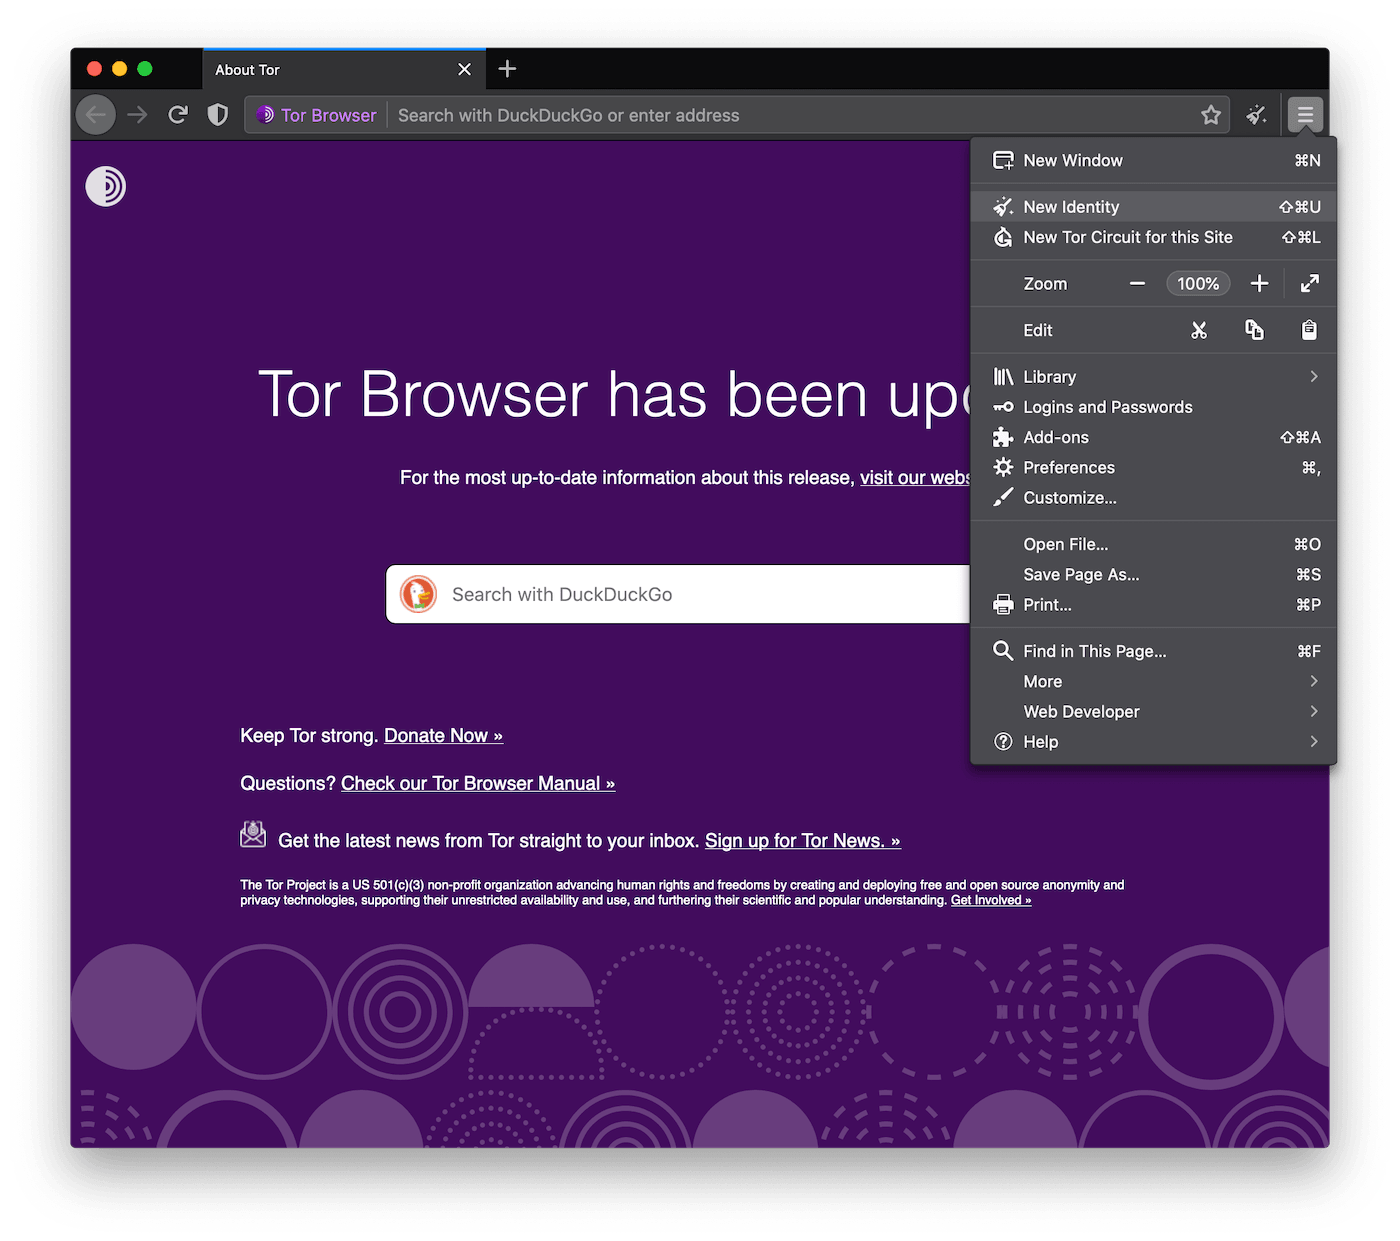Select New Identity menu entry
The height and width of the screenshot is (1241, 1400).
[1154, 207]
